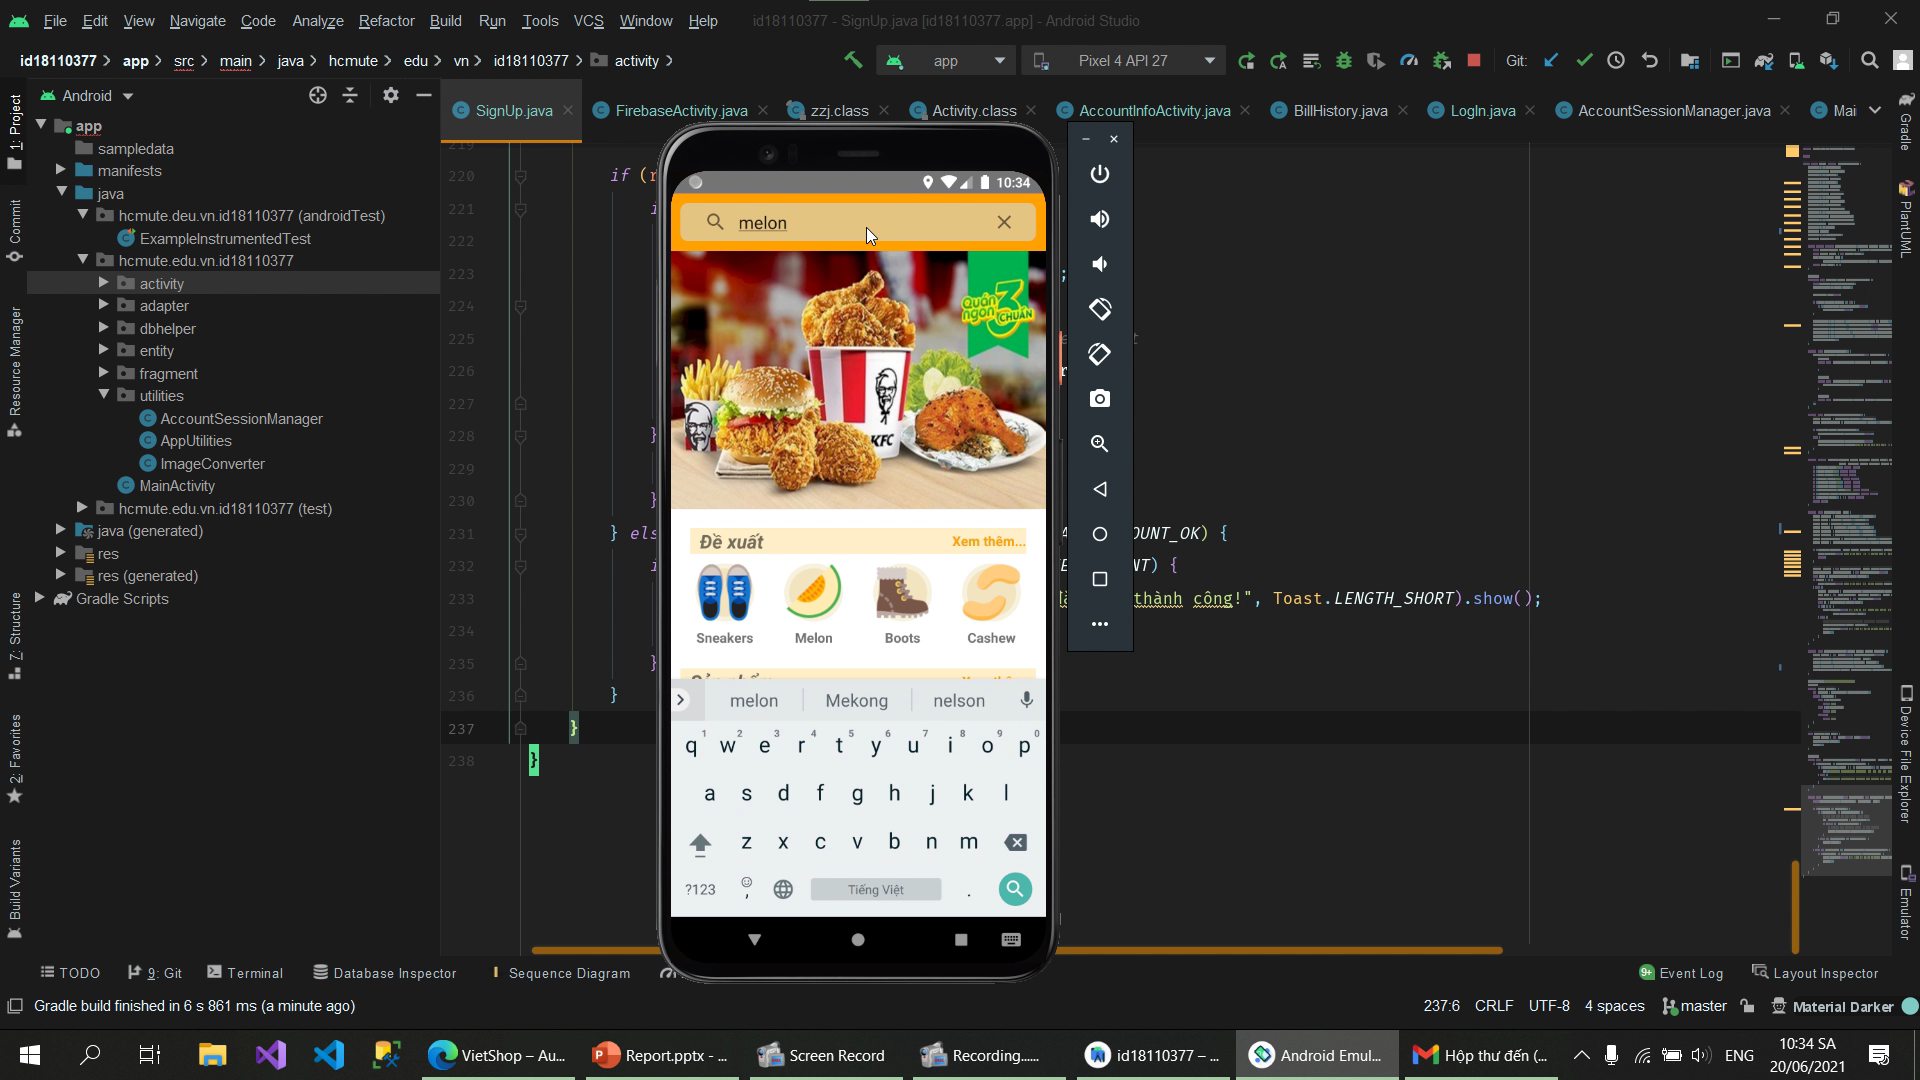This screenshot has height=1080, width=1920.
Task: Click the Debug app bug icon
Action: coord(1344,61)
